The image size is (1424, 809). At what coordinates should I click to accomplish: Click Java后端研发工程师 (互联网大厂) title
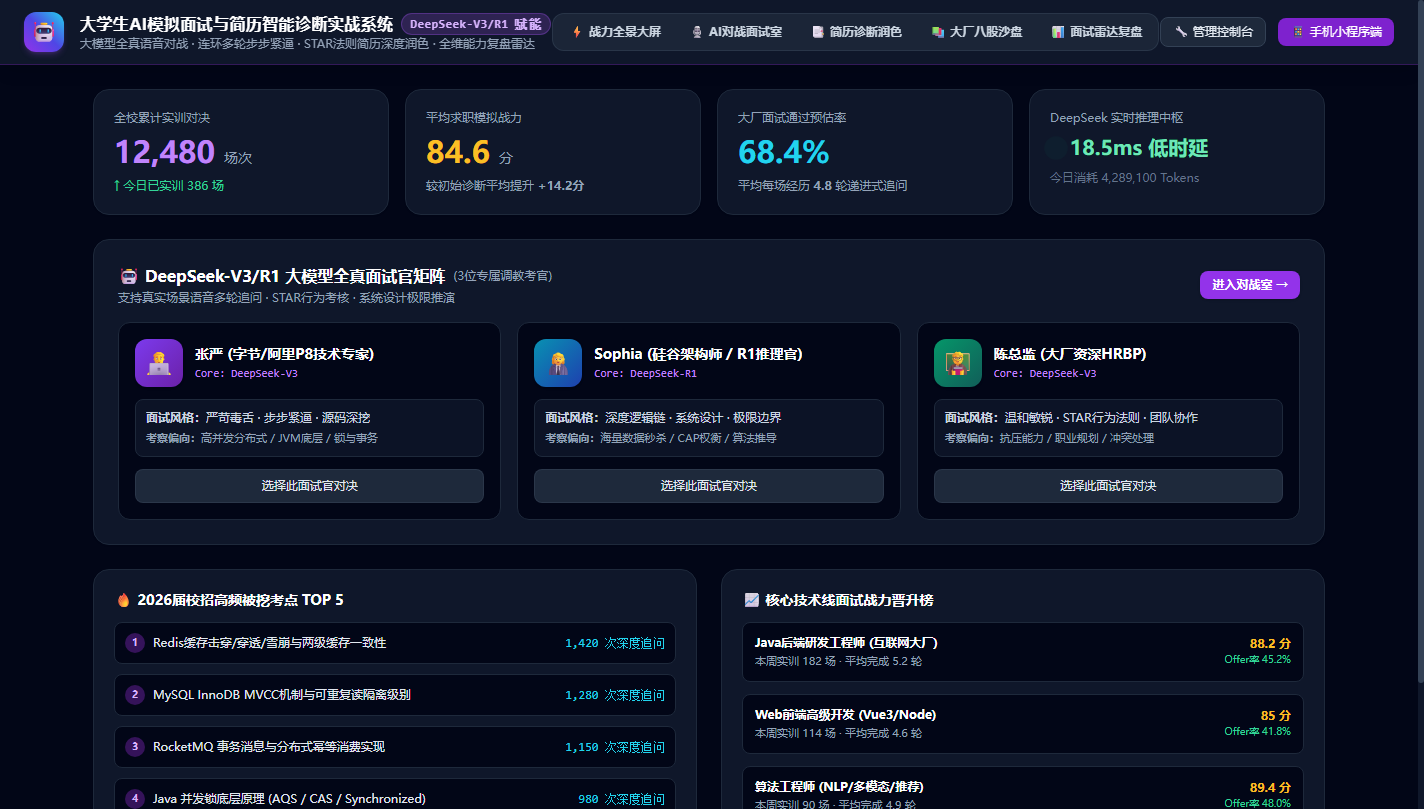(x=846, y=643)
